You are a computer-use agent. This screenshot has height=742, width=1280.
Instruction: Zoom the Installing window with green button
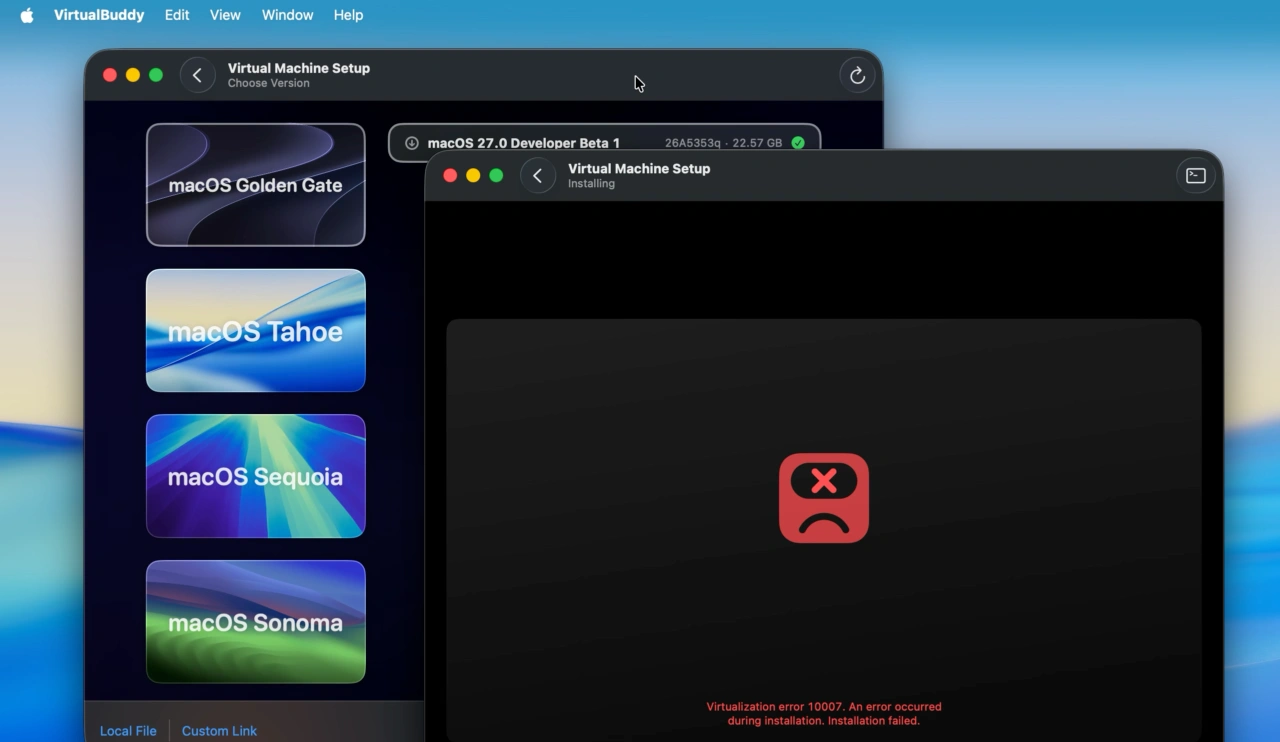click(x=496, y=176)
